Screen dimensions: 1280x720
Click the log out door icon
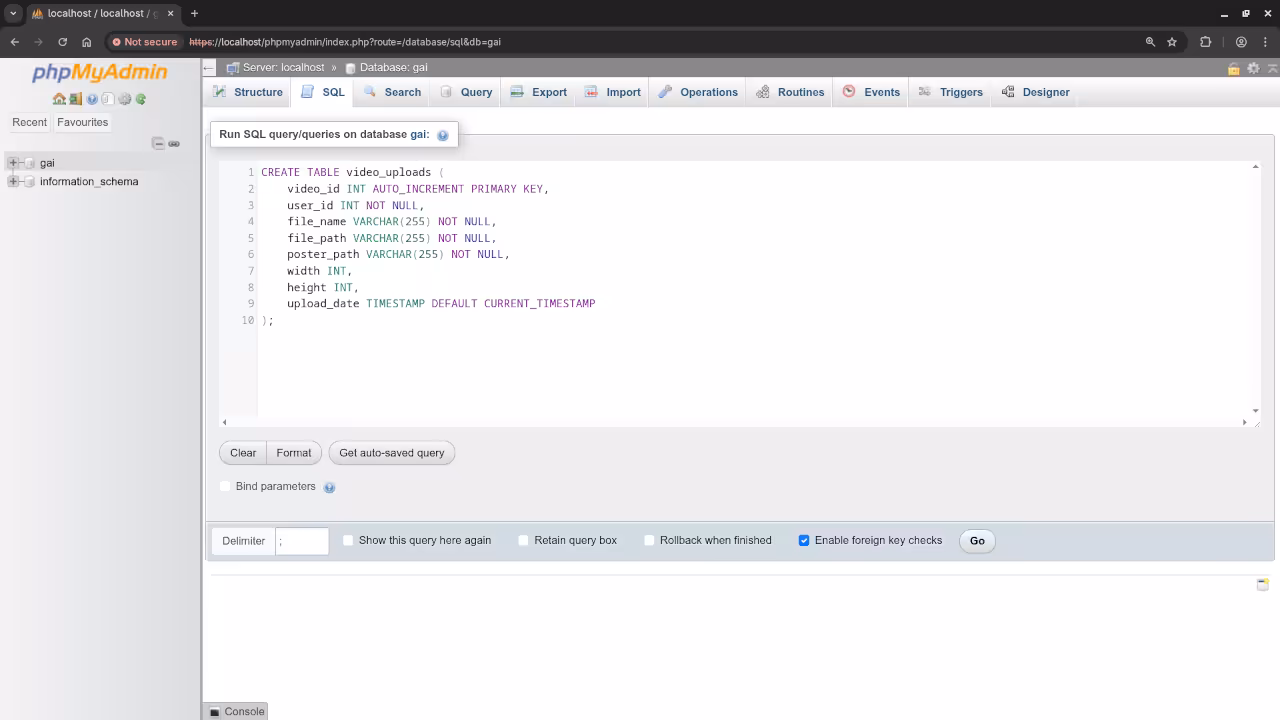pyautogui.click(x=75, y=99)
